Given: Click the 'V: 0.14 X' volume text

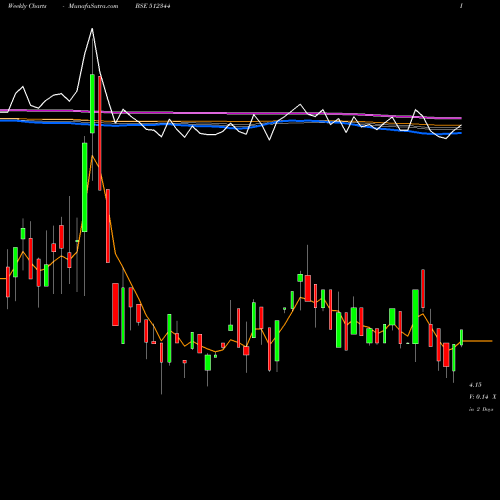Looking at the screenshot, I should coord(483,397).
